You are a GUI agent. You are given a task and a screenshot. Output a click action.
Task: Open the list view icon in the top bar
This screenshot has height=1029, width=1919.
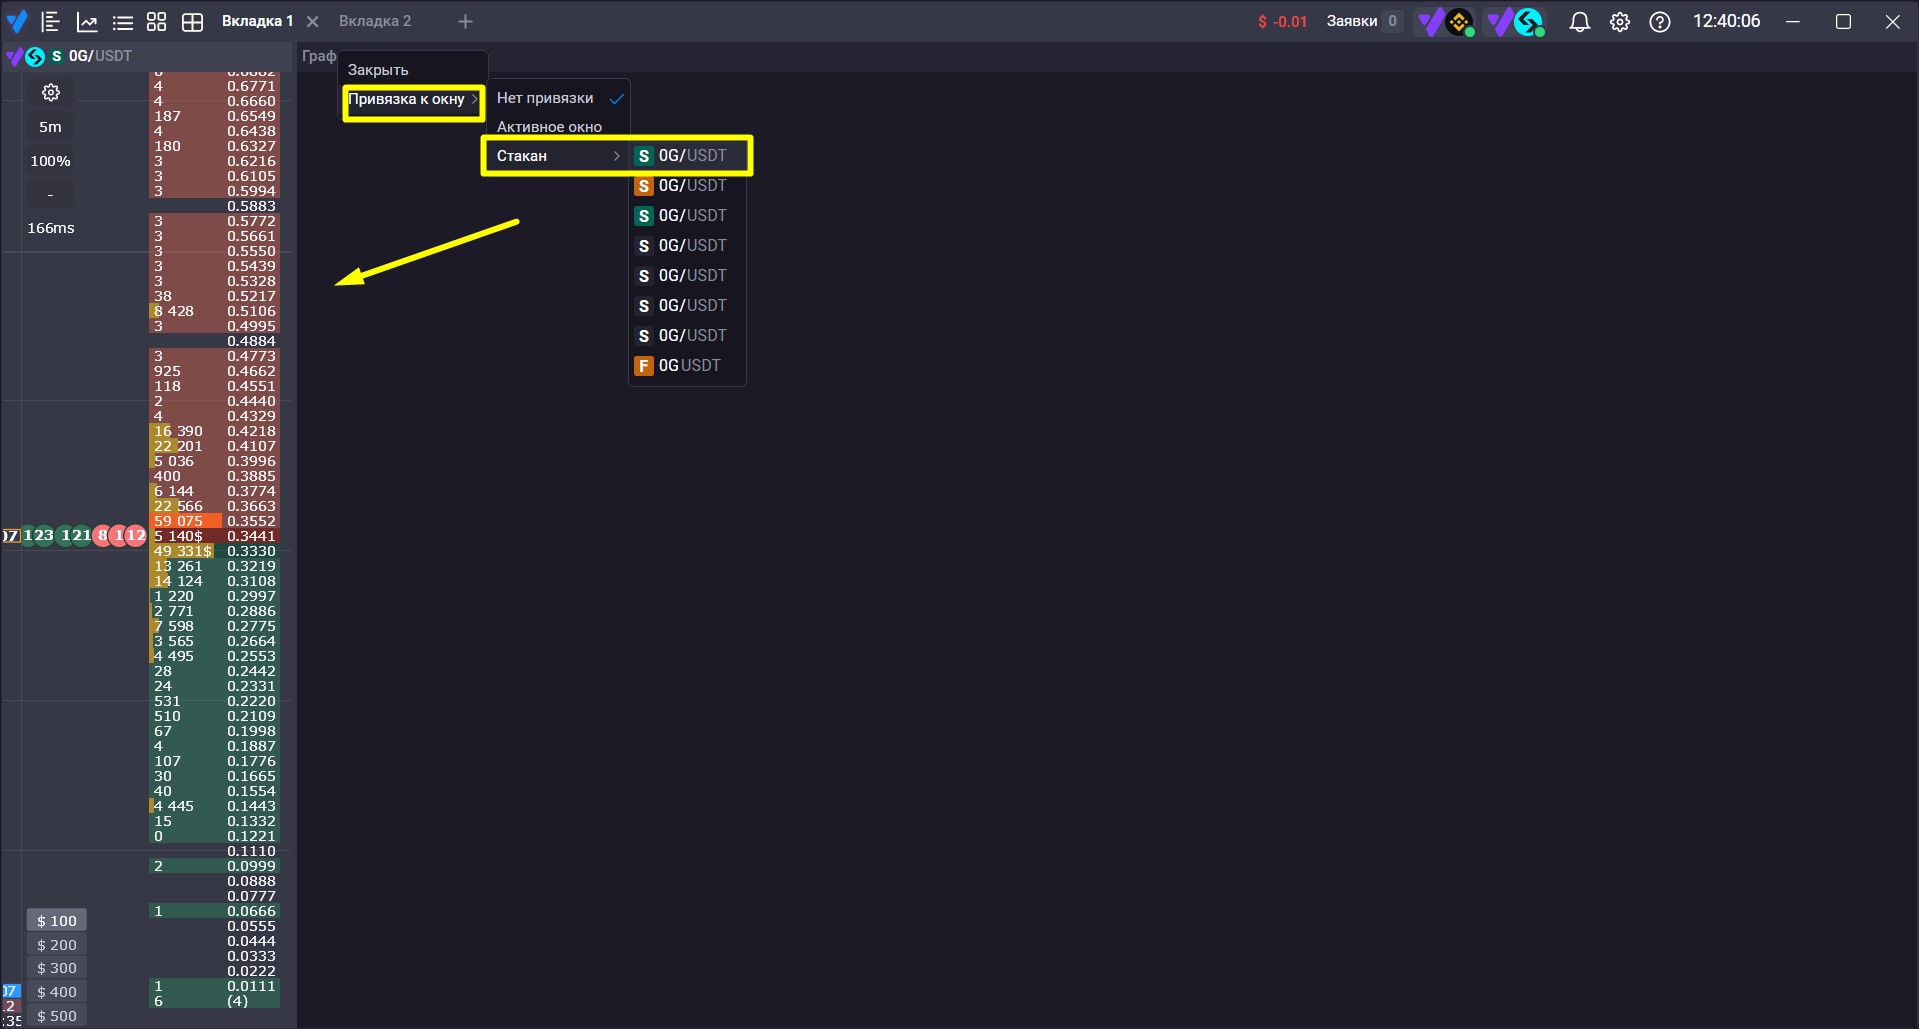click(x=122, y=21)
